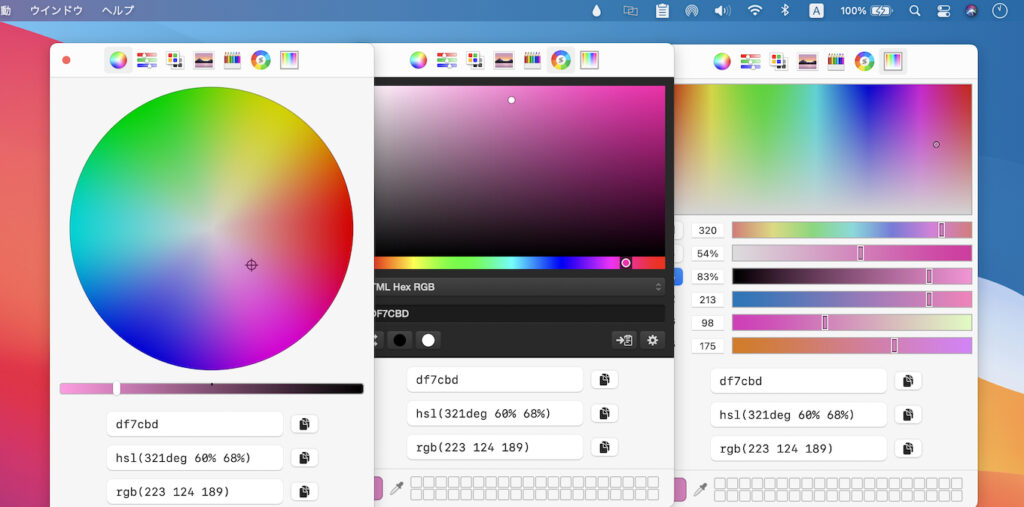Open the color sliders tab in the left window
The height and width of the screenshot is (507, 1024).
coord(147,60)
